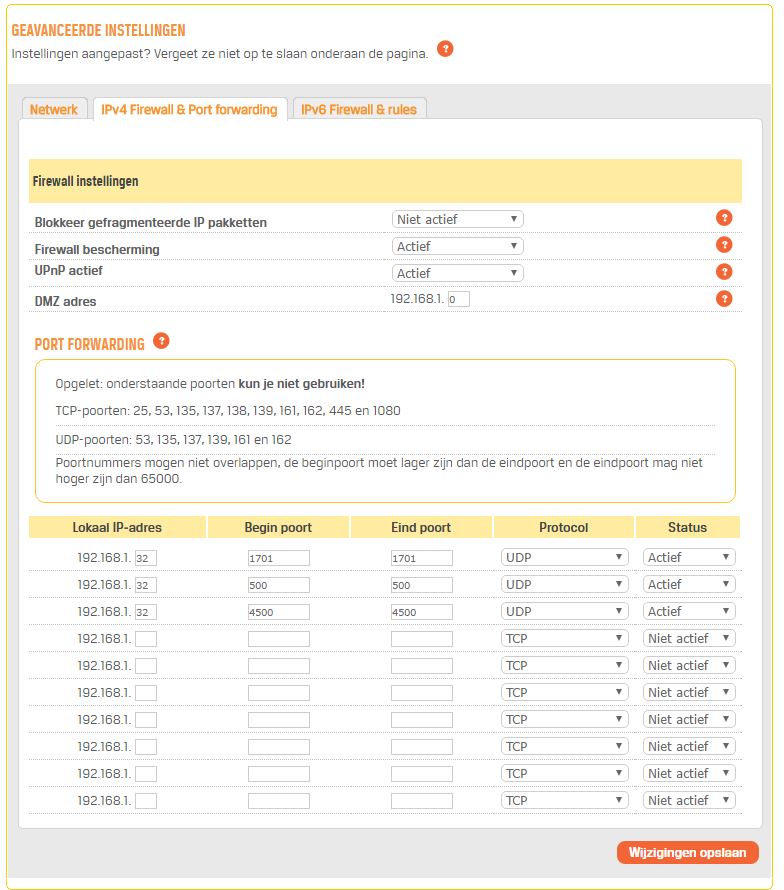The width and height of the screenshot is (784, 890).
Task: Switch to IPv6 Firewall & rules tab
Action: click(361, 110)
